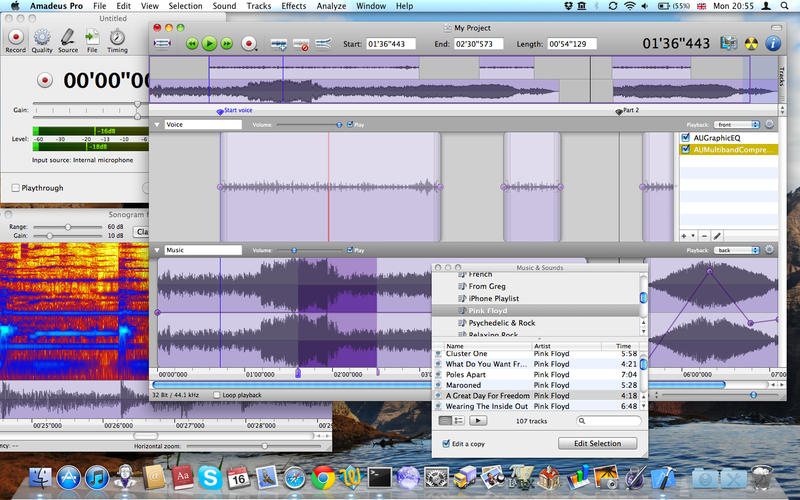The image size is (800, 500).
Task: Click the Record icon in the recording toolbar
Action: click(x=15, y=35)
